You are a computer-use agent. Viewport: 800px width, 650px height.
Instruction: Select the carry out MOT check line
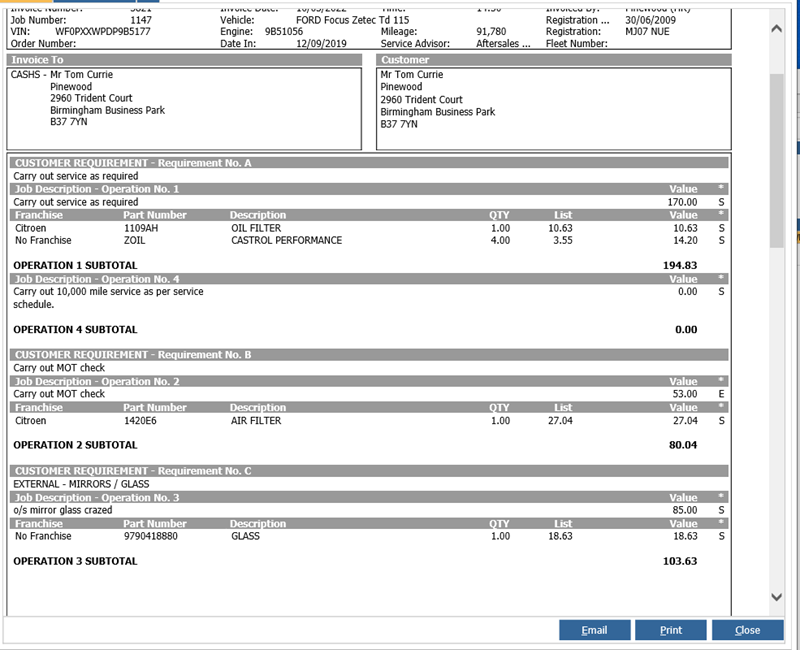point(300,395)
